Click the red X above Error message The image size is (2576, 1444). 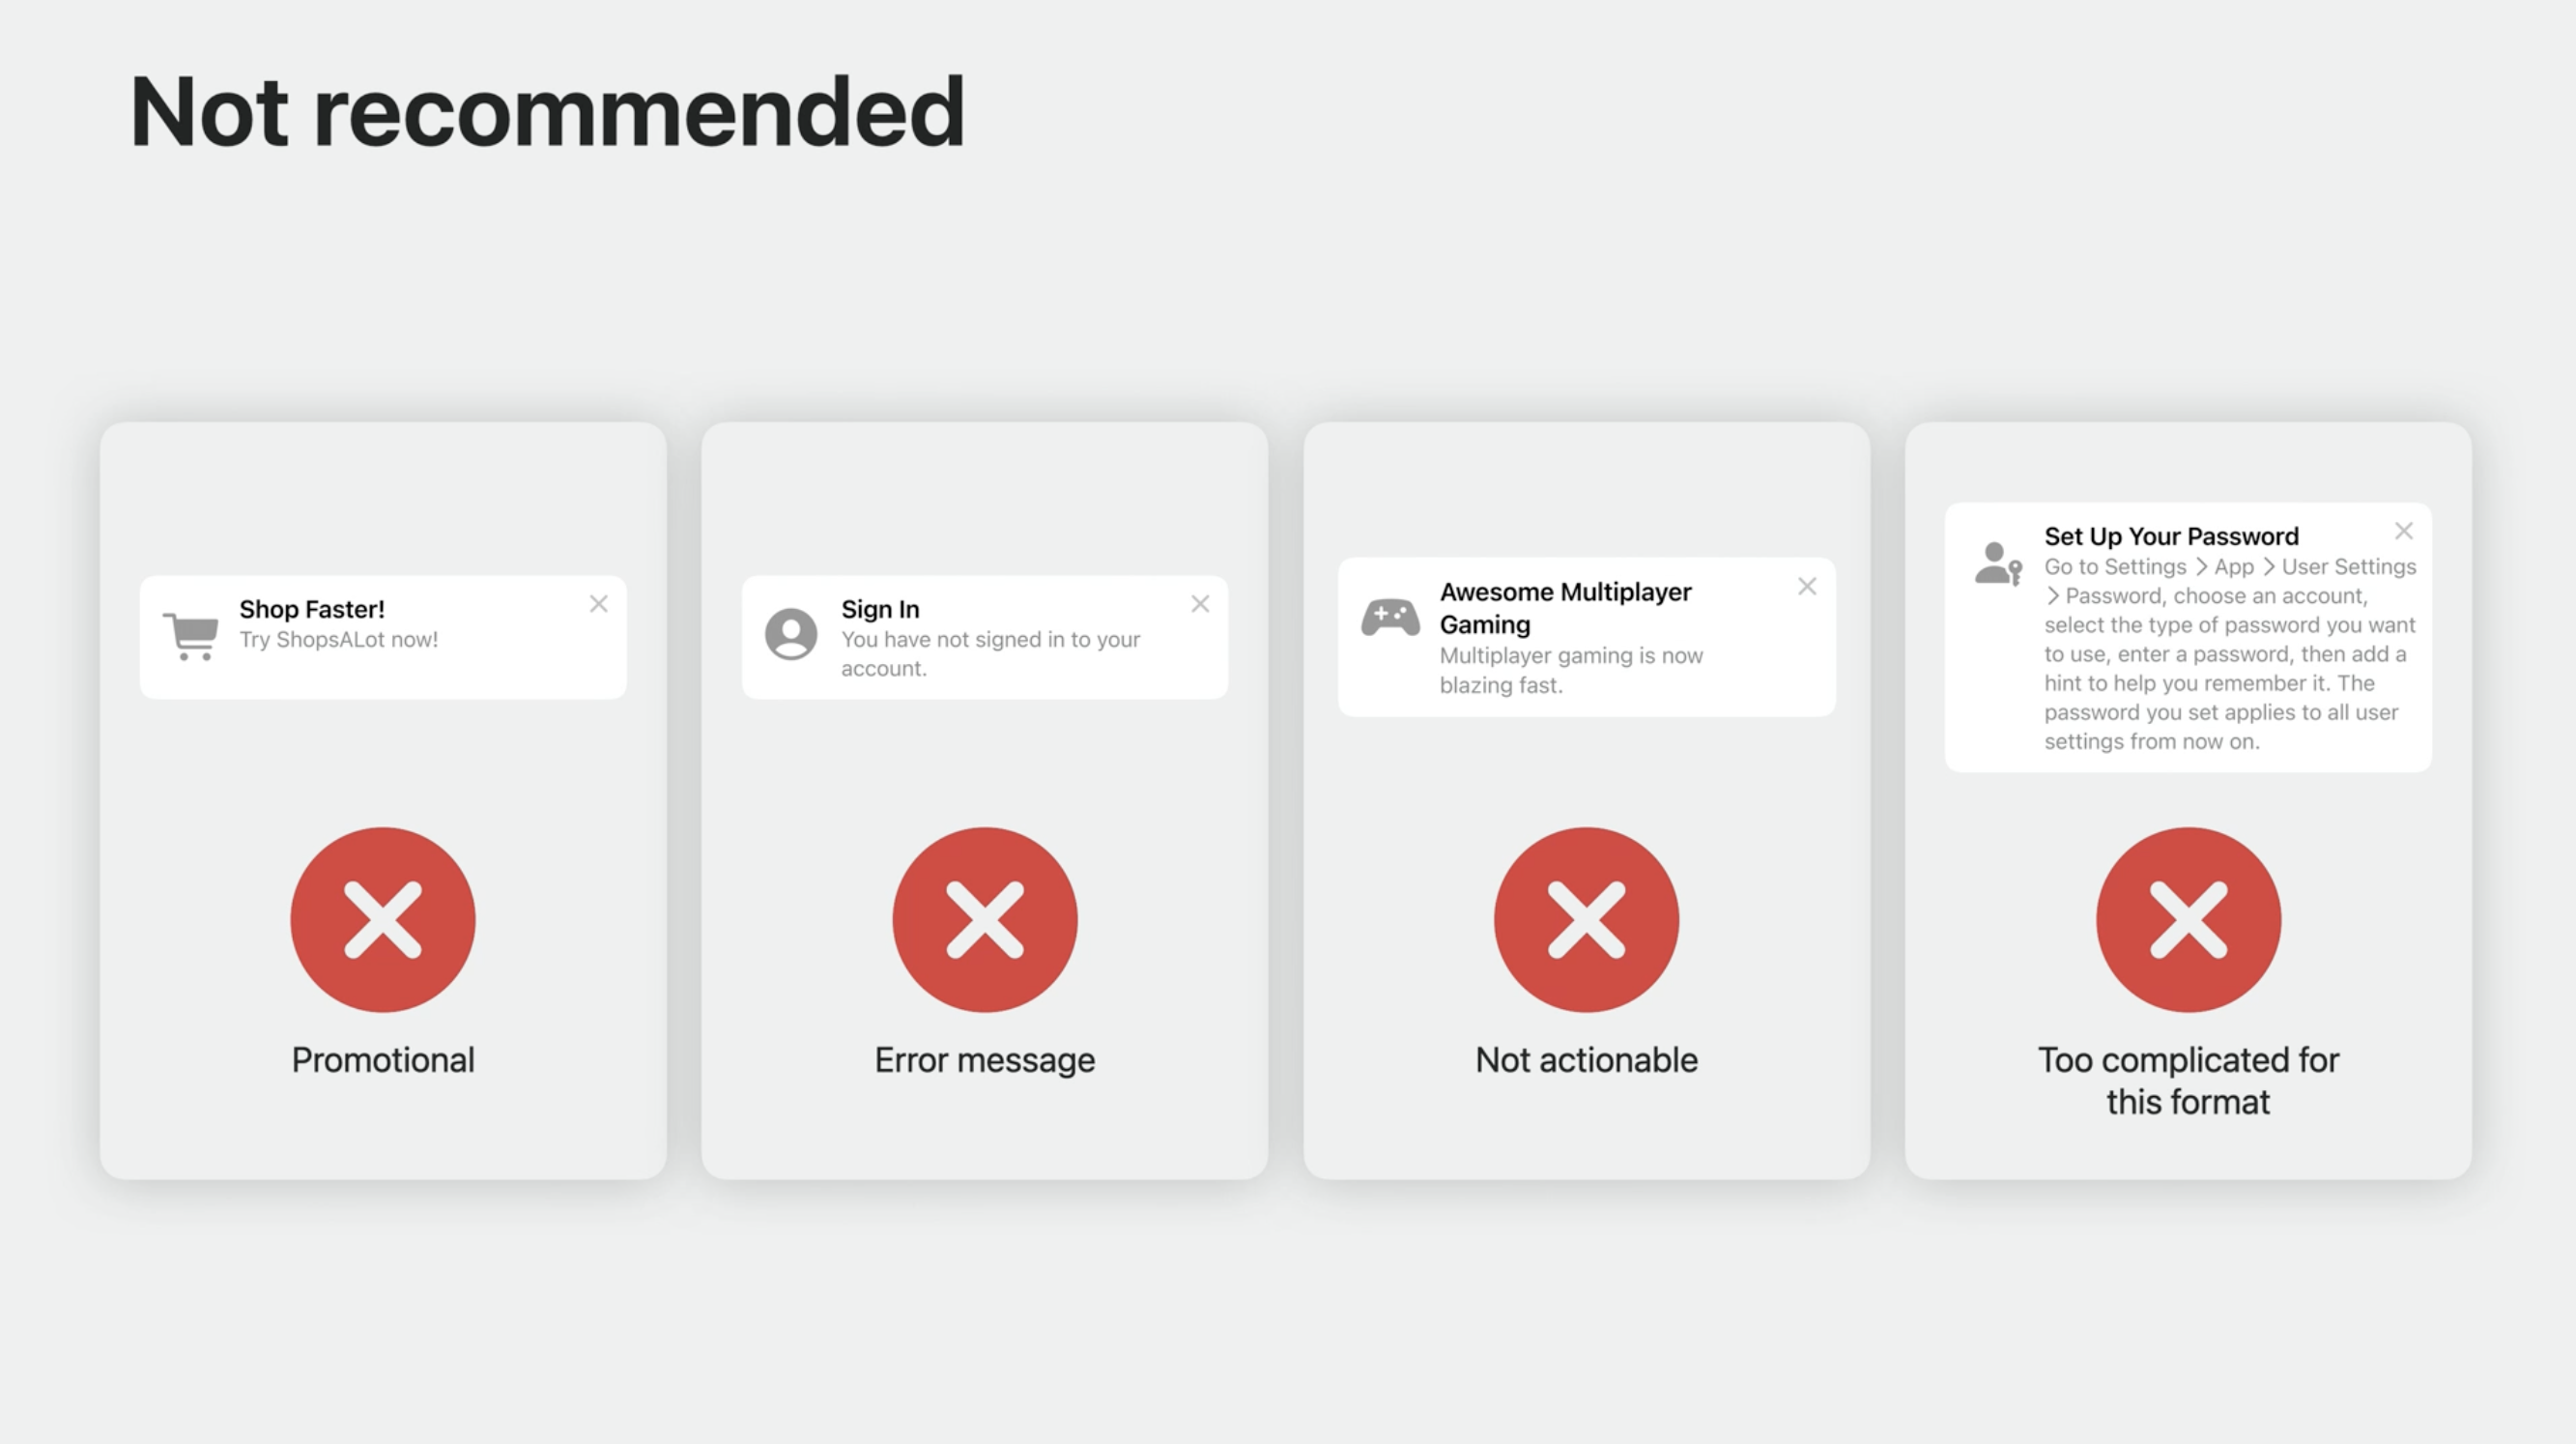coord(985,919)
